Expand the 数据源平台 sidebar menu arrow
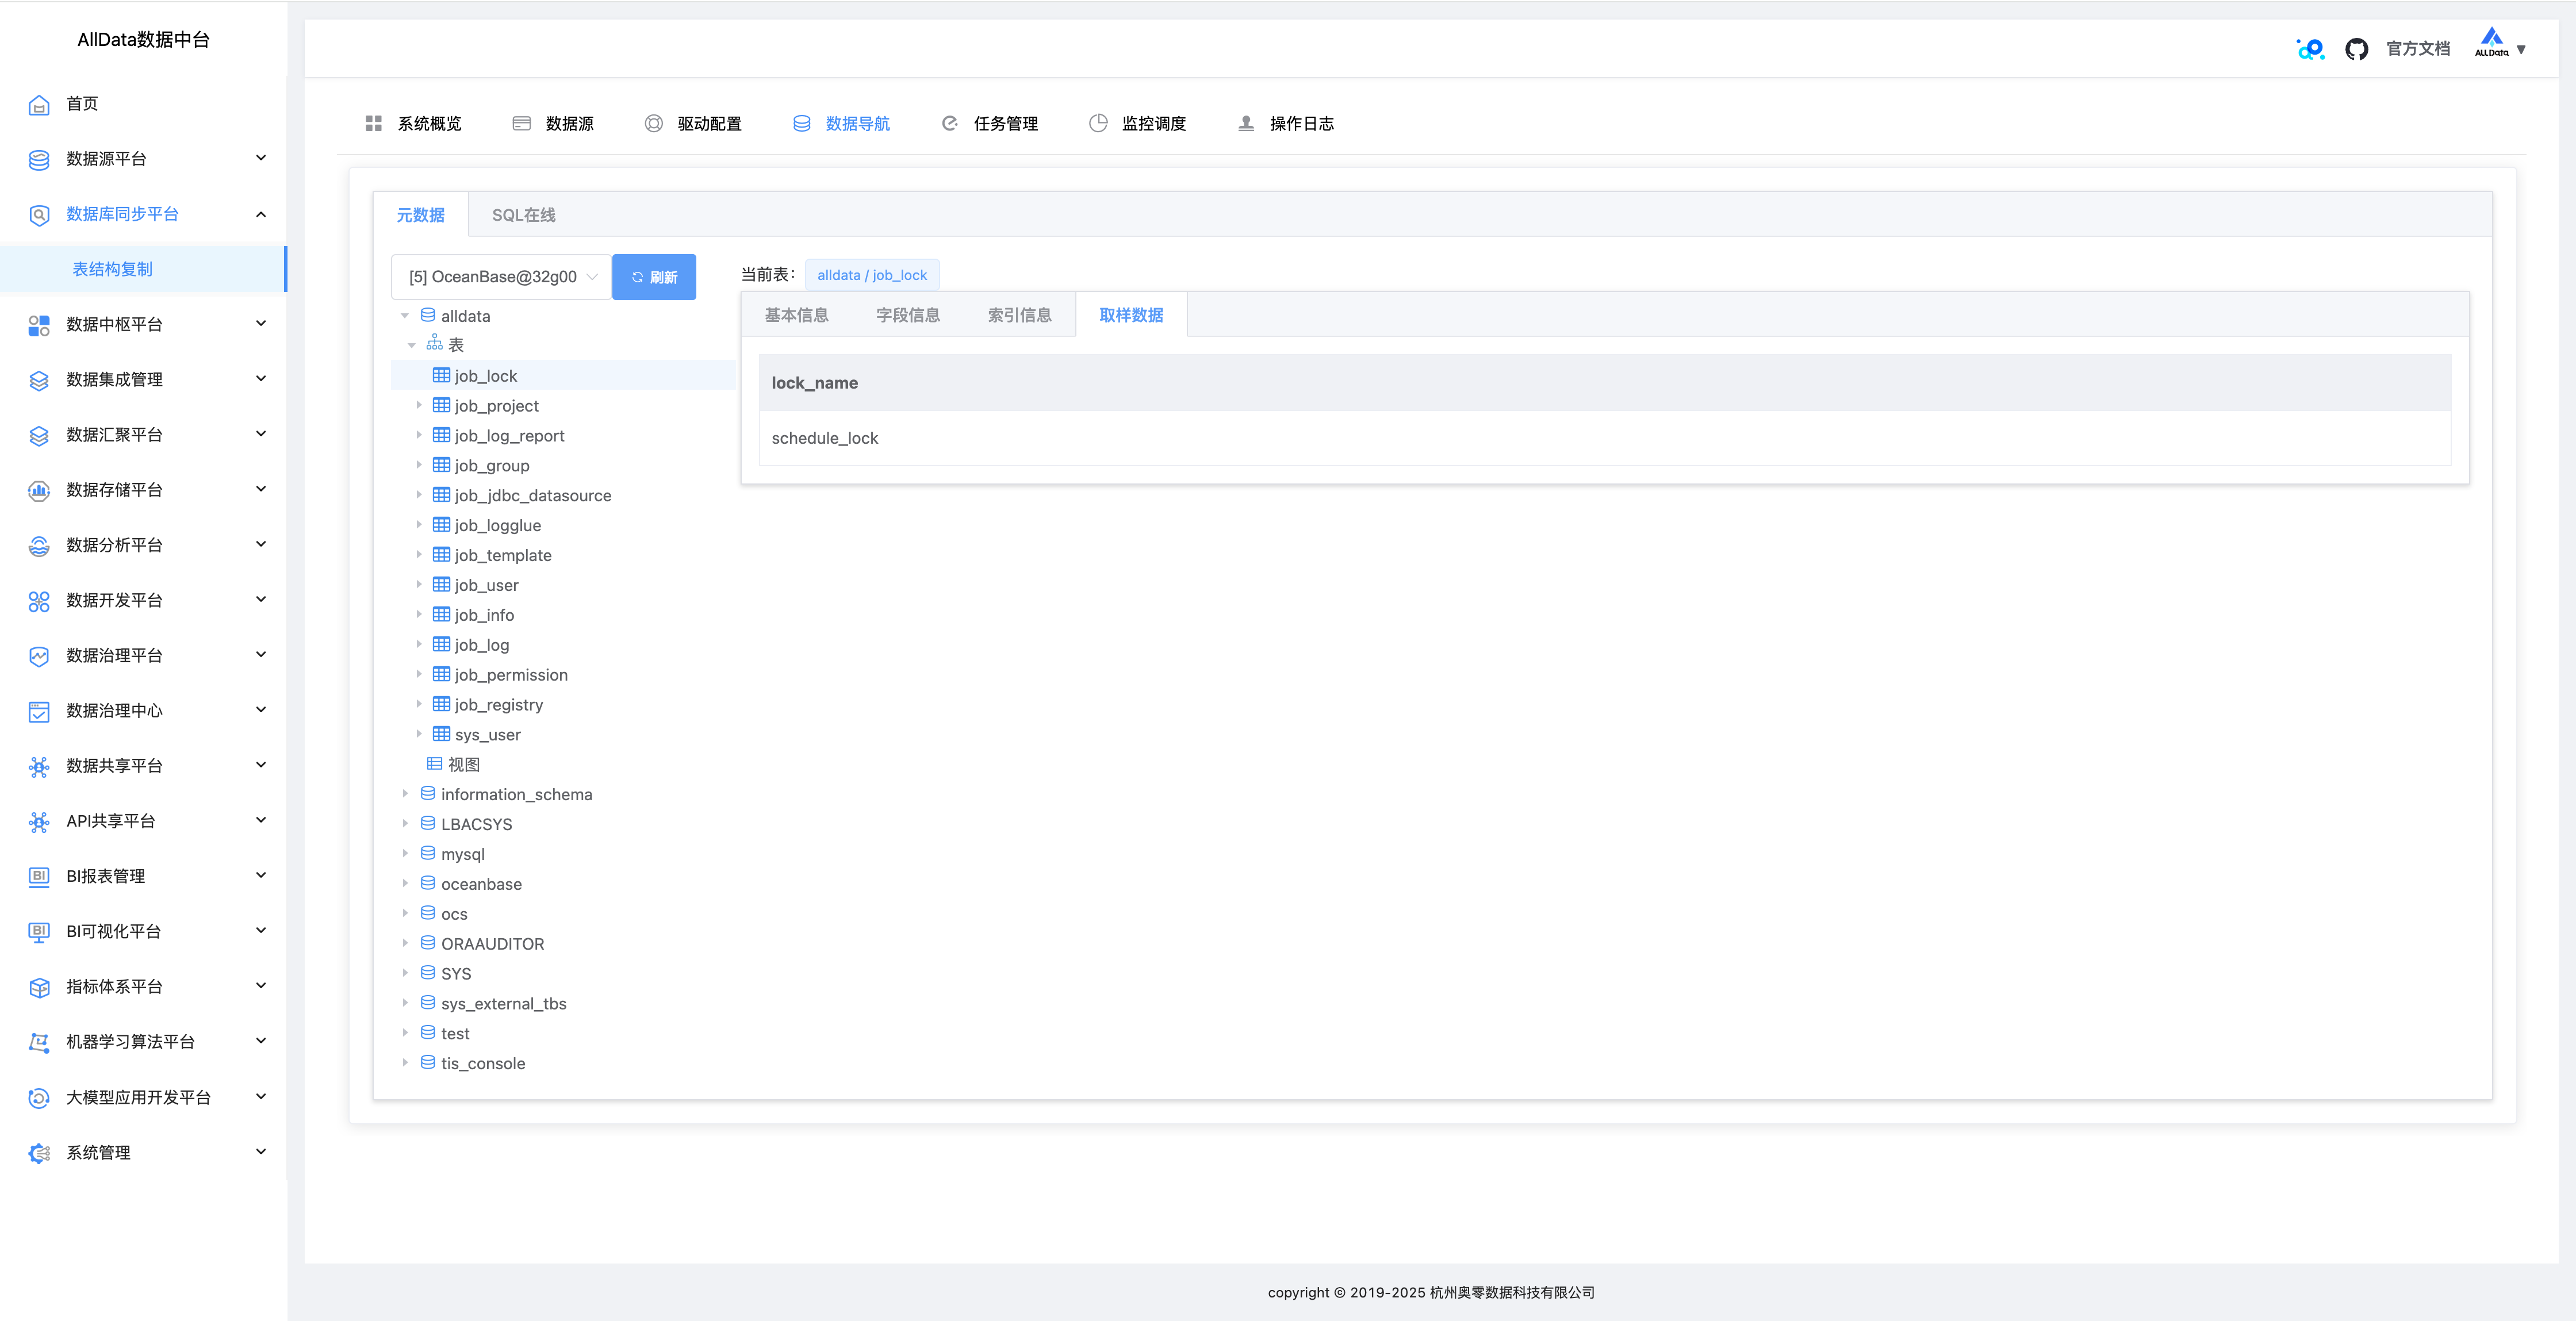 pos(261,158)
